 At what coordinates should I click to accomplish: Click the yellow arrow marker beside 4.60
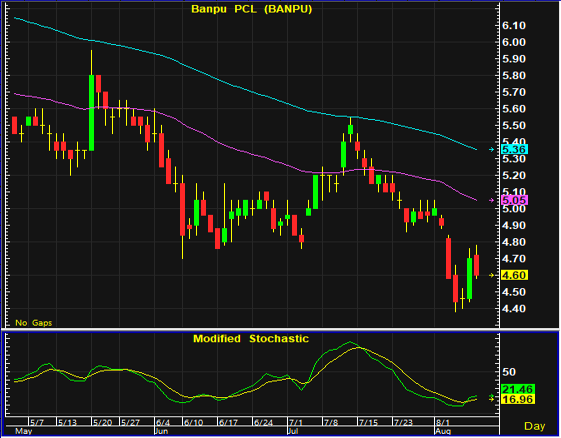[x=492, y=275]
